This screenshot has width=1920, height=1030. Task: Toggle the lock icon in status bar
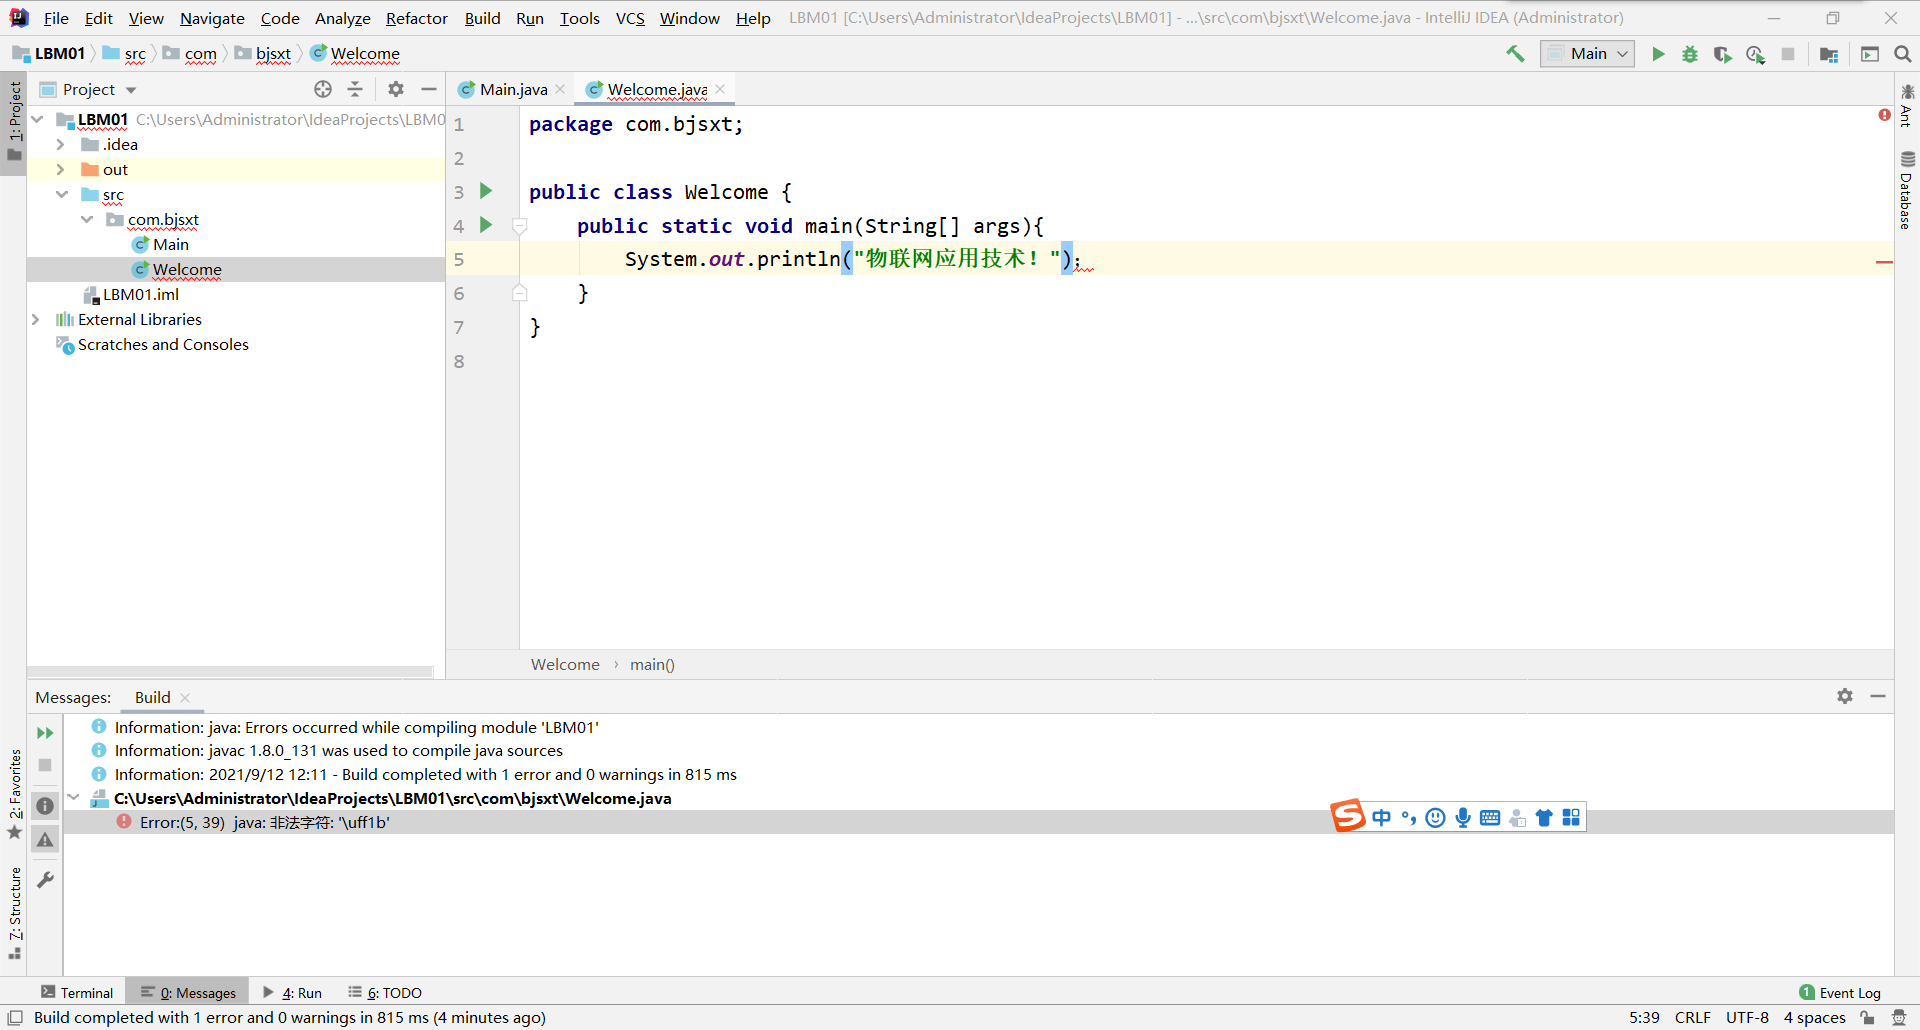(x=1867, y=1018)
